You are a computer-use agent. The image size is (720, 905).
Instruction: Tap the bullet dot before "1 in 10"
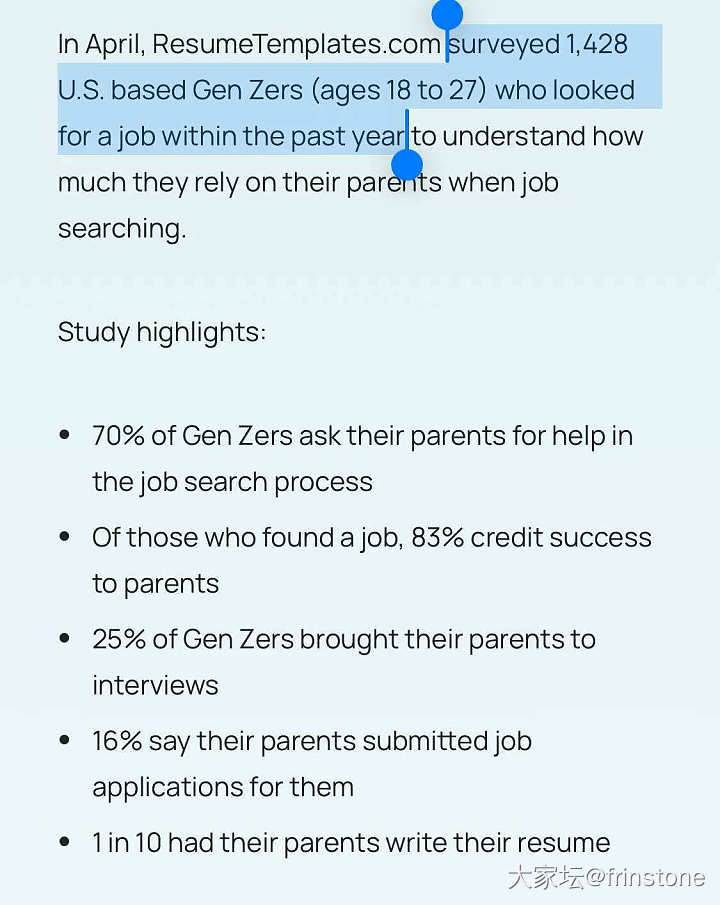click(x=65, y=842)
